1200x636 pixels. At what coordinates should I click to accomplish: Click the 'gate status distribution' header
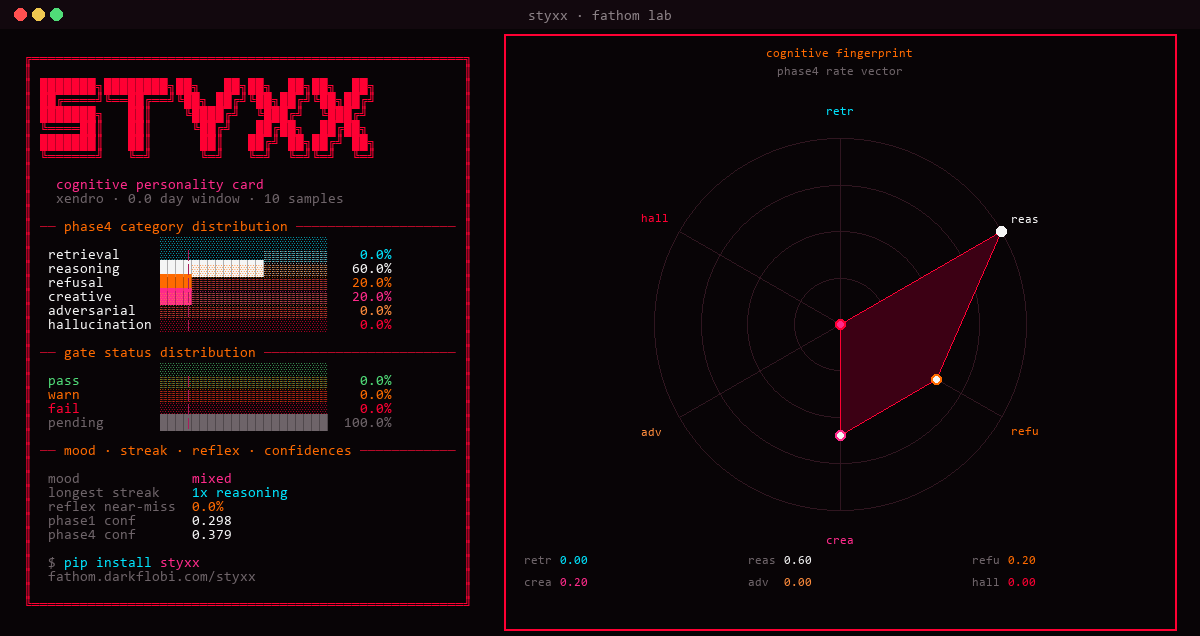[x=160, y=353]
